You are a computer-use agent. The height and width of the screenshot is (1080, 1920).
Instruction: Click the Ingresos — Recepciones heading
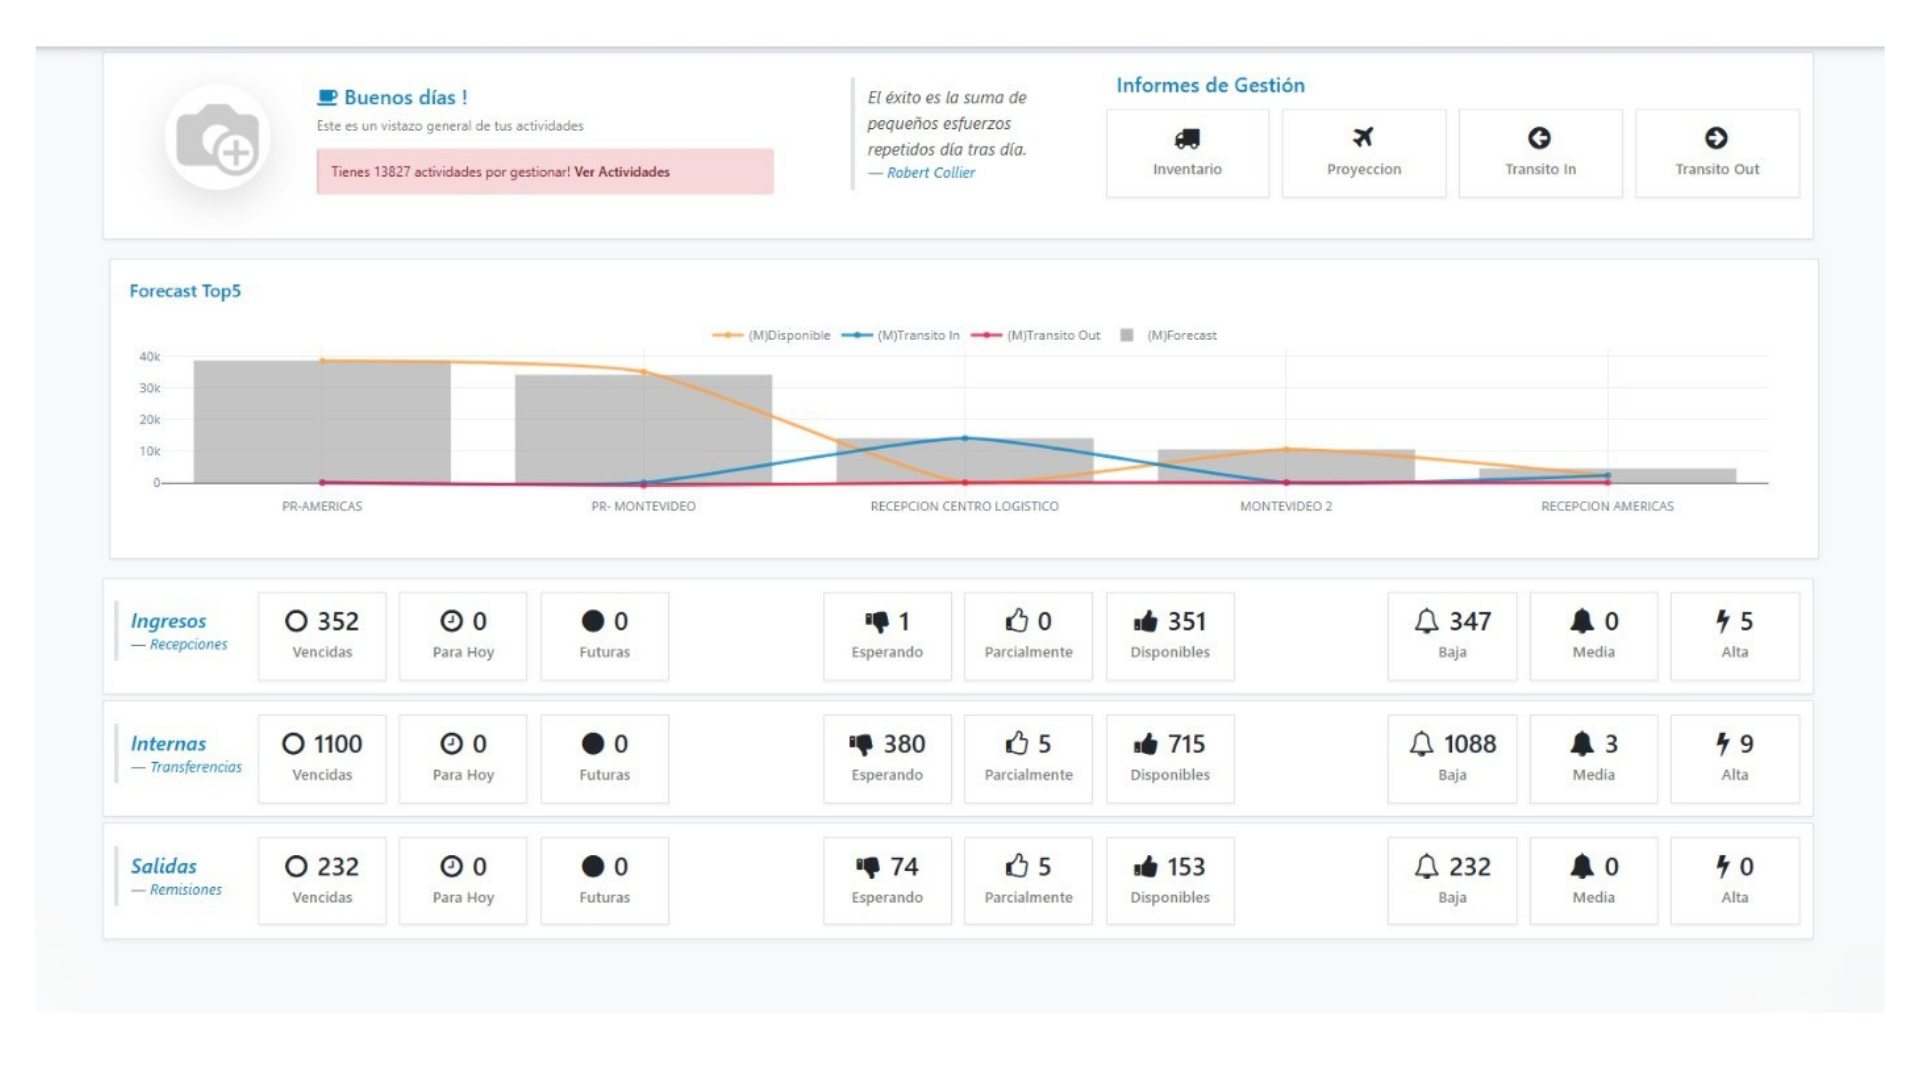[169, 620]
